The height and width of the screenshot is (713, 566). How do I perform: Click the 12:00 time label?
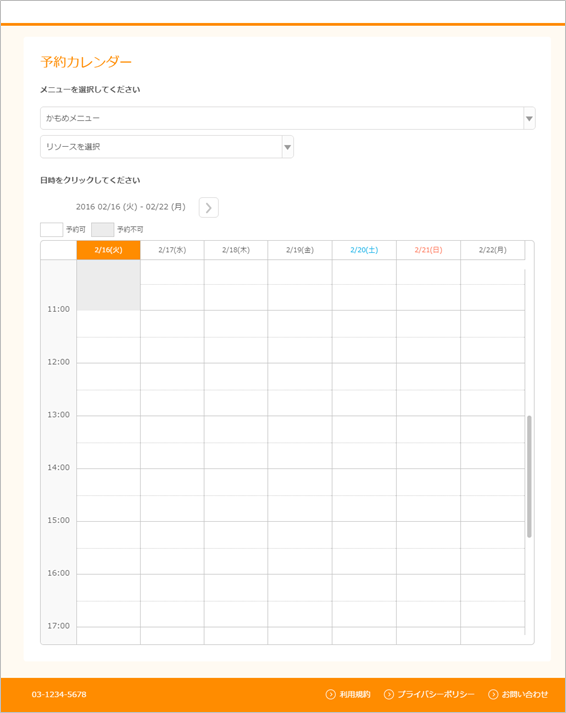(x=59, y=362)
